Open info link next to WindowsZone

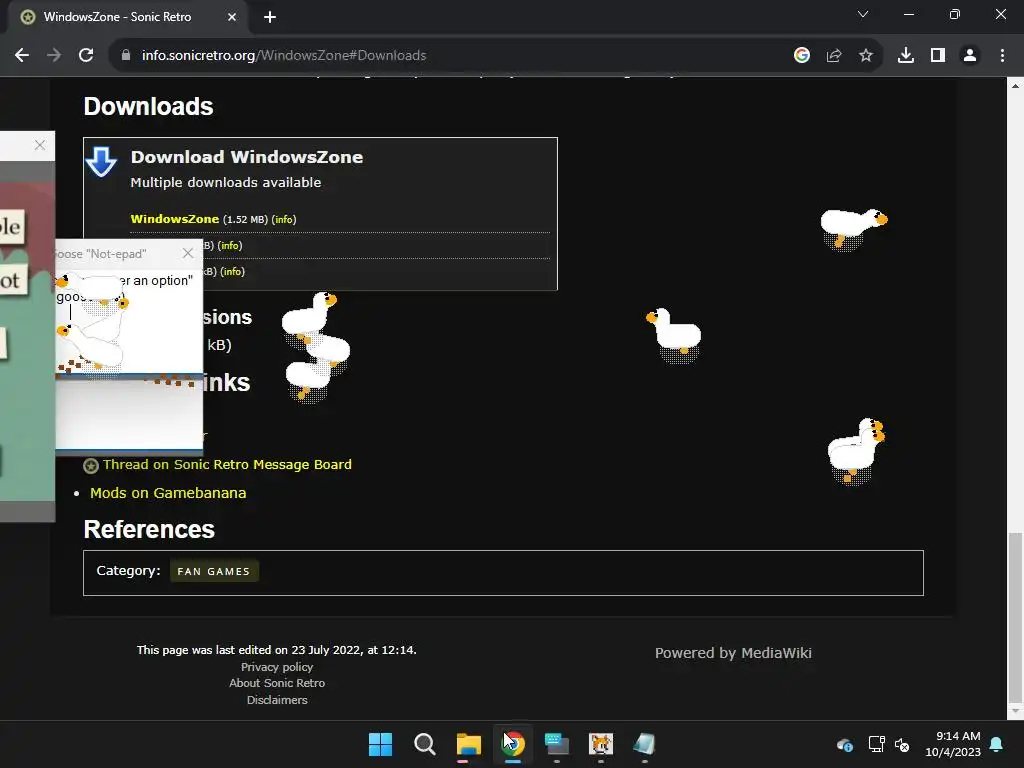pyautogui.click(x=283, y=219)
